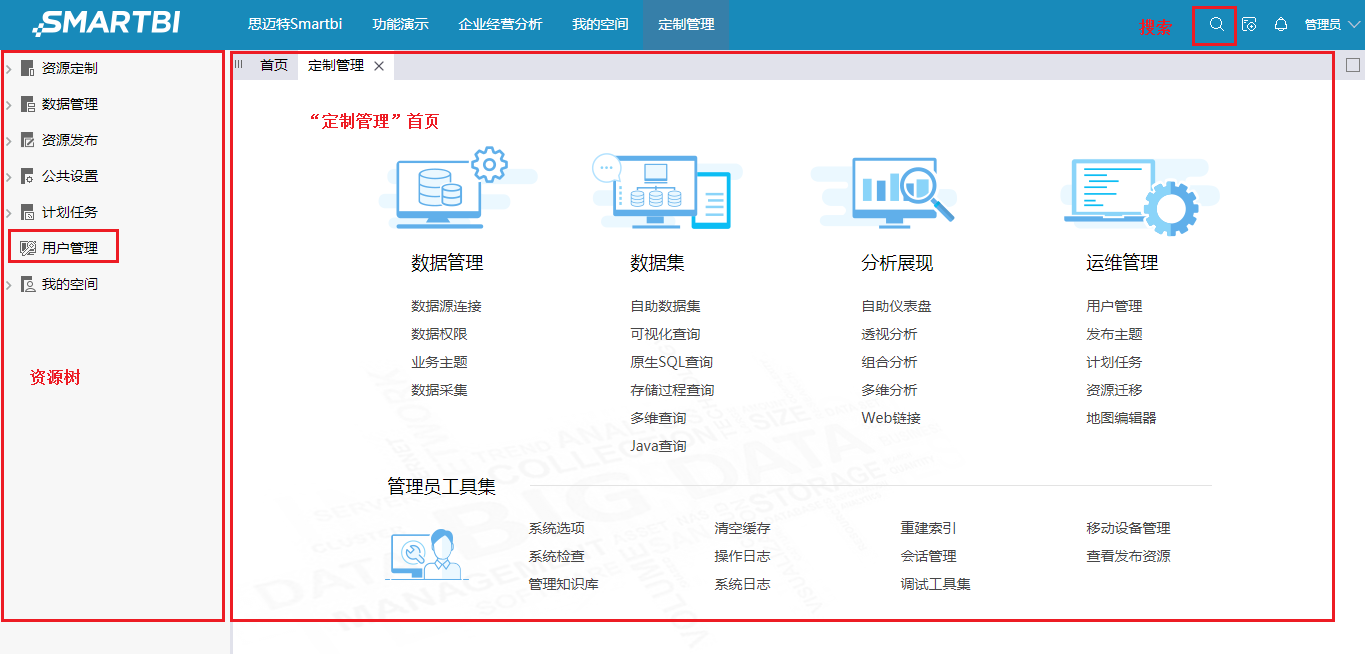Click the 计划任务 sidebar icon
The width and height of the screenshot is (1365, 654).
click(x=28, y=213)
